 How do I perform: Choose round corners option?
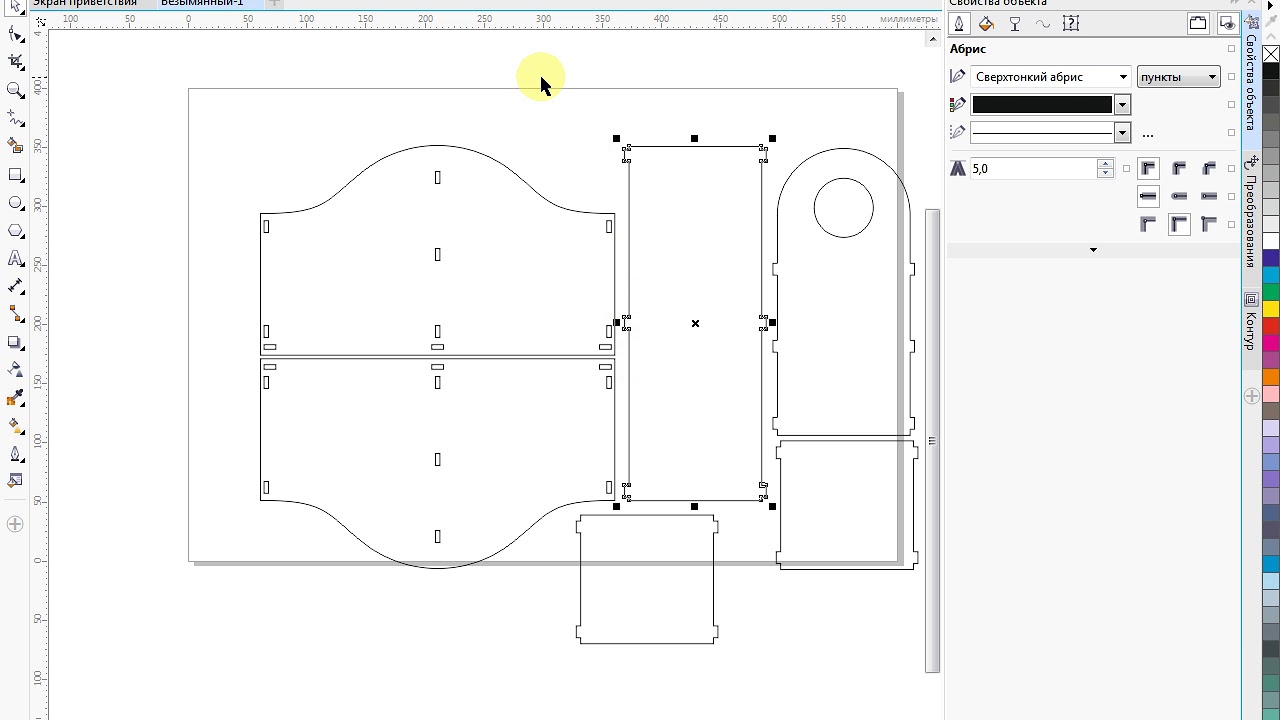click(x=1179, y=169)
